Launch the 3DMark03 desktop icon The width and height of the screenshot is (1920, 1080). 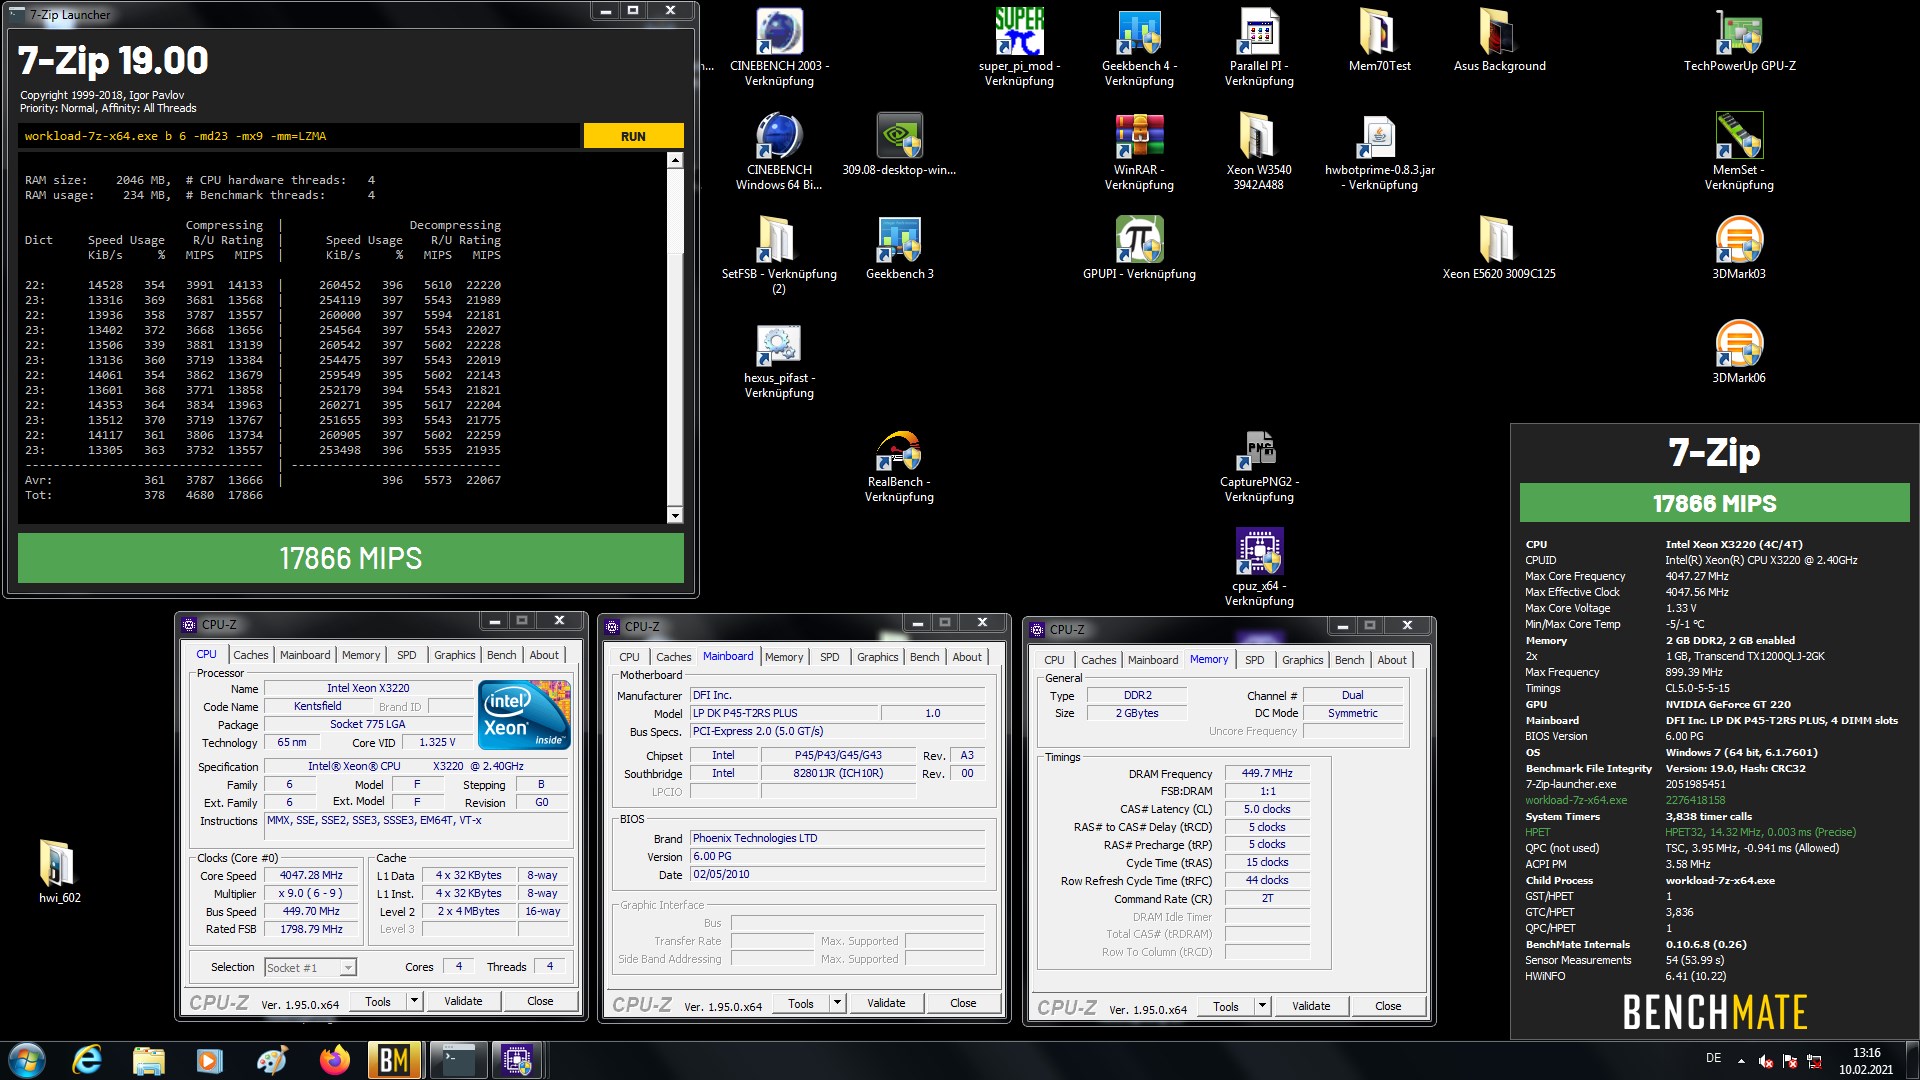[x=1739, y=248]
